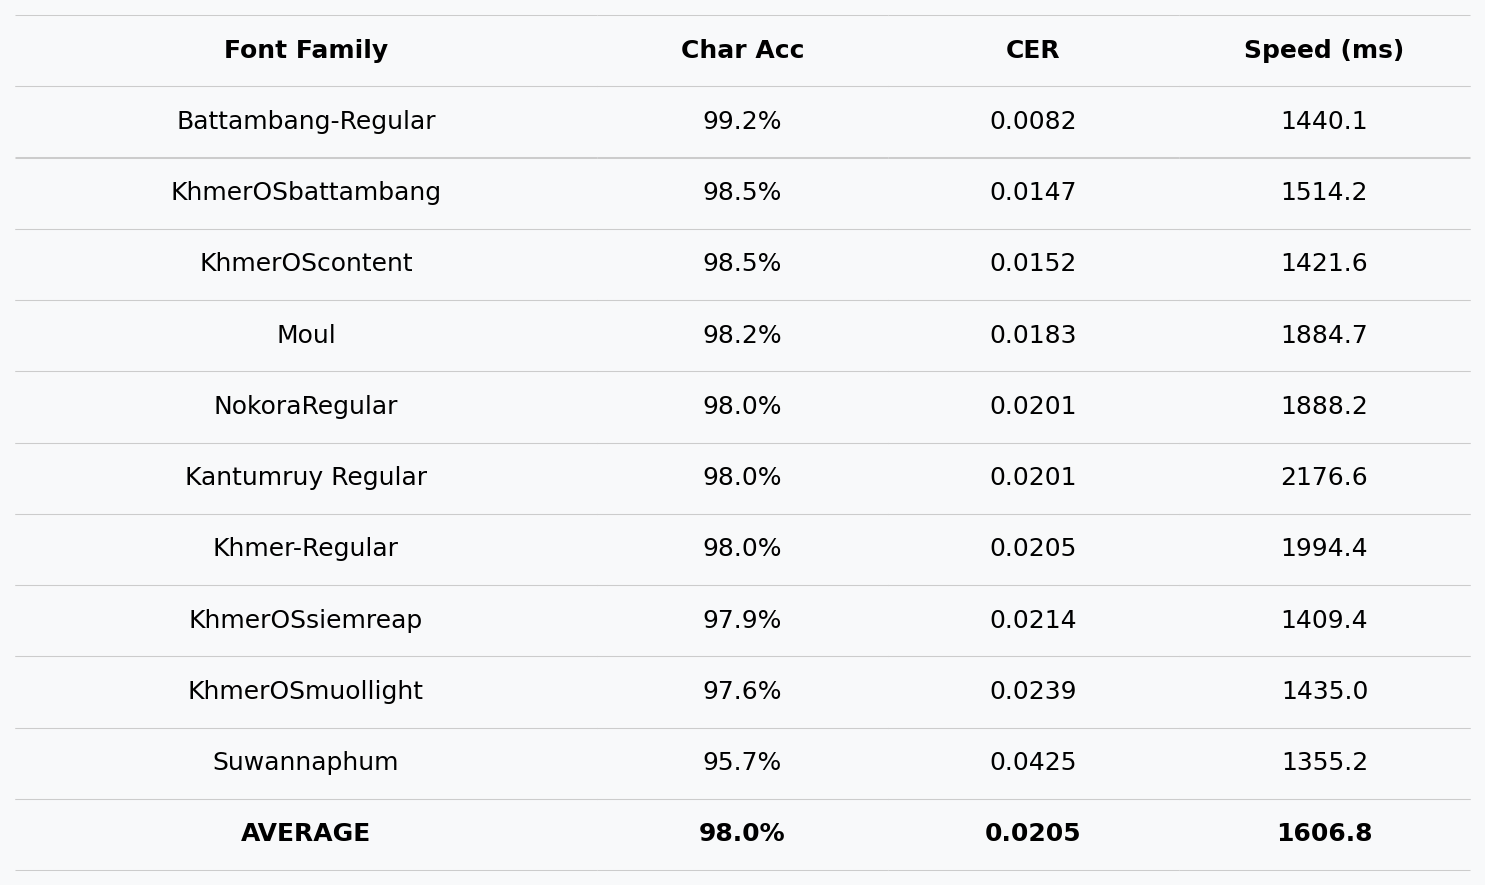Viewport: 1485px width, 885px height.
Task: Click the NokoraRegular font name
Action: pyautogui.click(x=306, y=407)
